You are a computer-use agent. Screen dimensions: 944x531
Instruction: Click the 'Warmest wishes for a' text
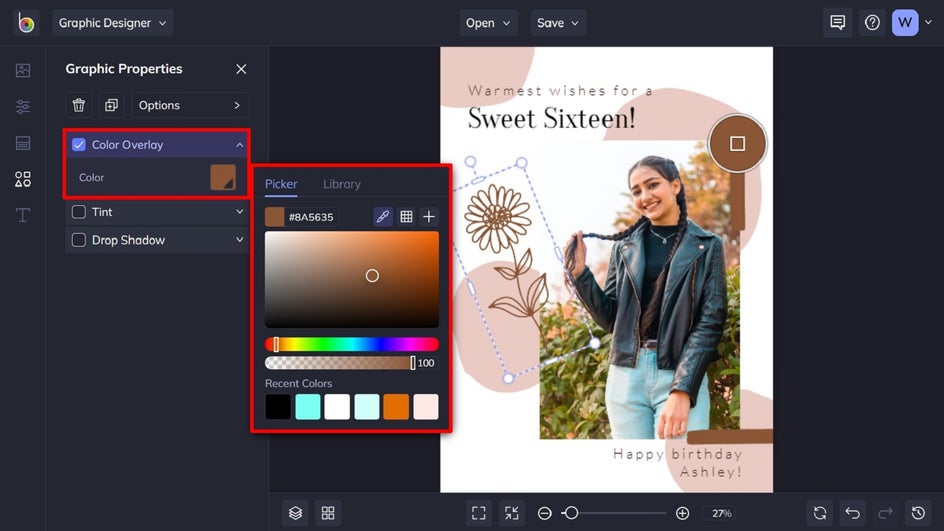tap(560, 91)
